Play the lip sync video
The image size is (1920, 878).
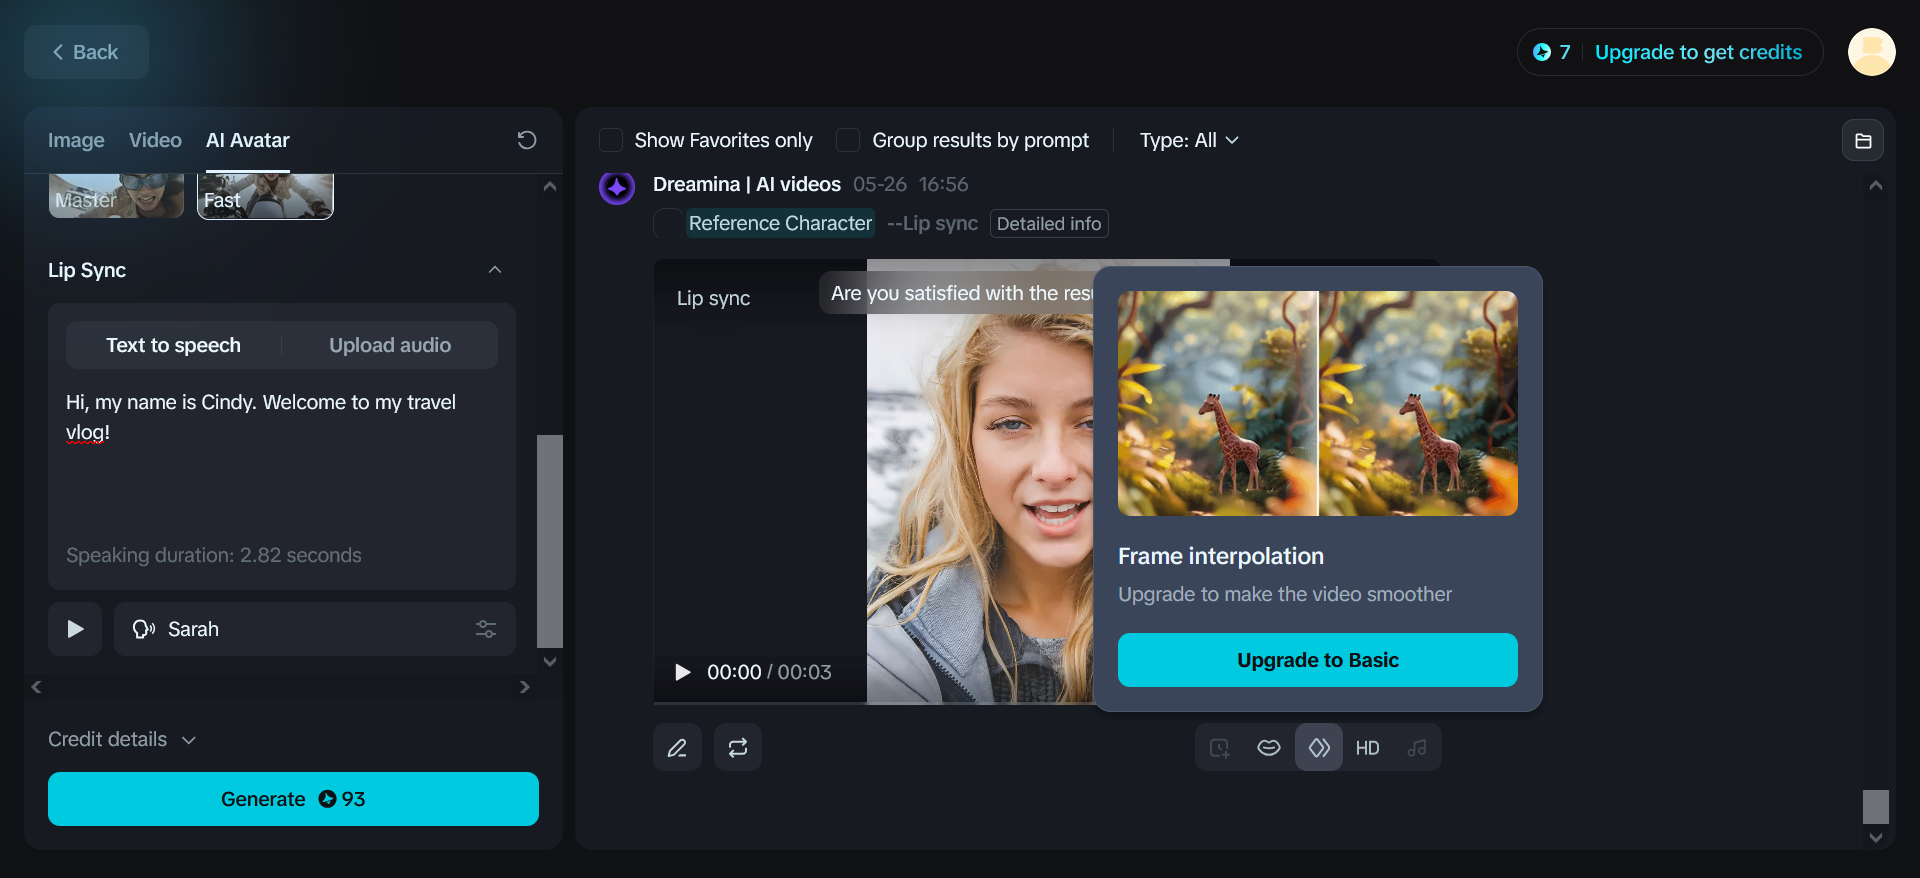pos(683,672)
